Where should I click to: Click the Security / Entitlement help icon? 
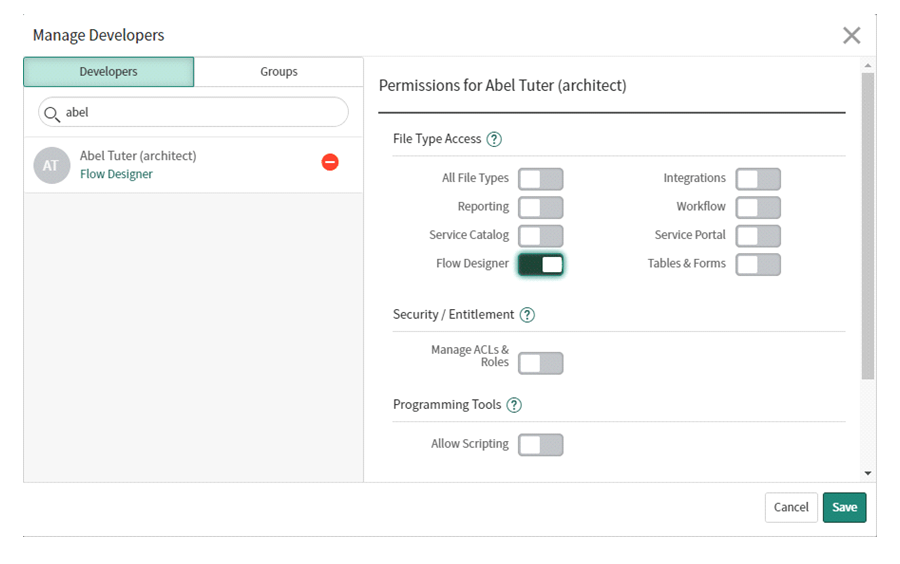click(x=527, y=315)
